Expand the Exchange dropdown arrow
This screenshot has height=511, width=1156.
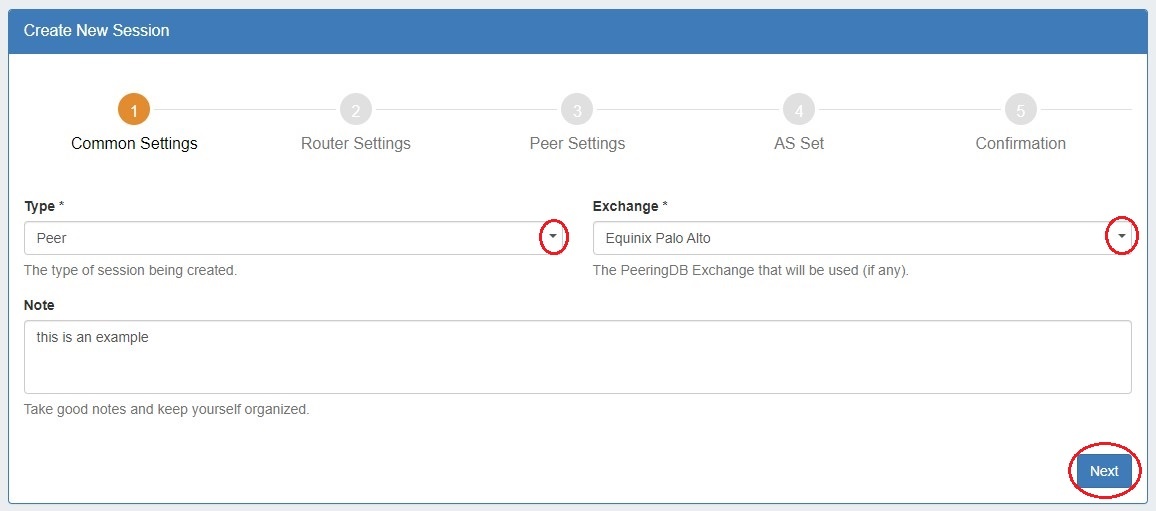coord(1122,237)
